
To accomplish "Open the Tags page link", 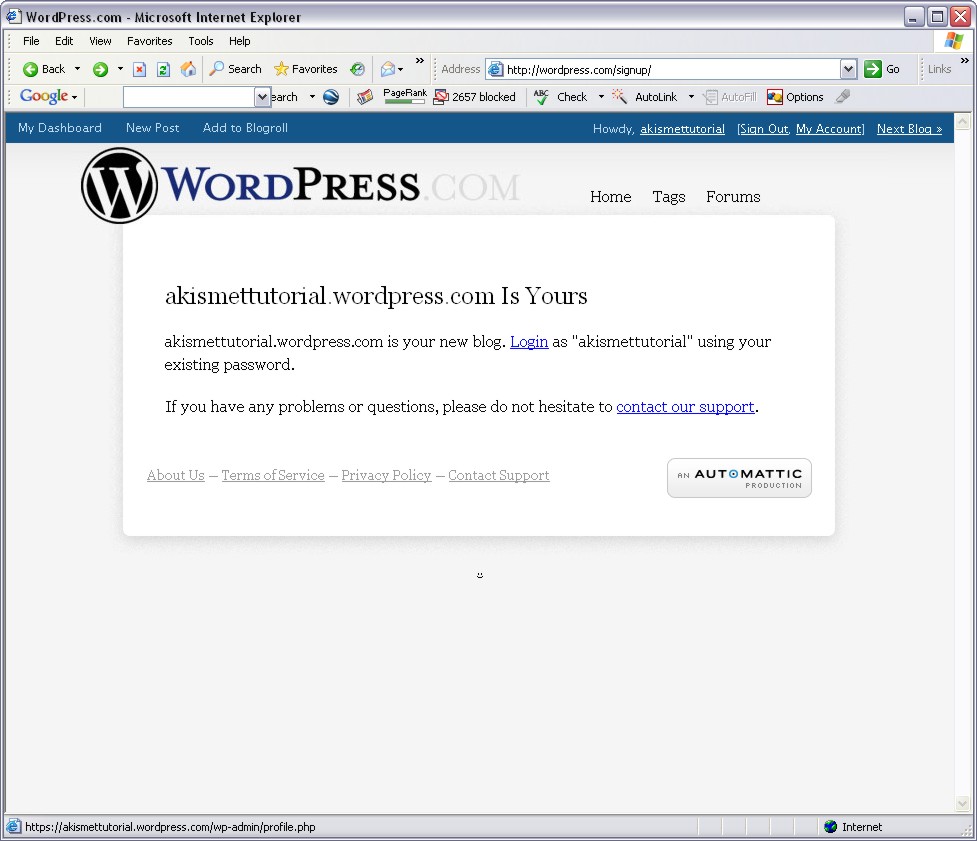I will click(x=669, y=197).
